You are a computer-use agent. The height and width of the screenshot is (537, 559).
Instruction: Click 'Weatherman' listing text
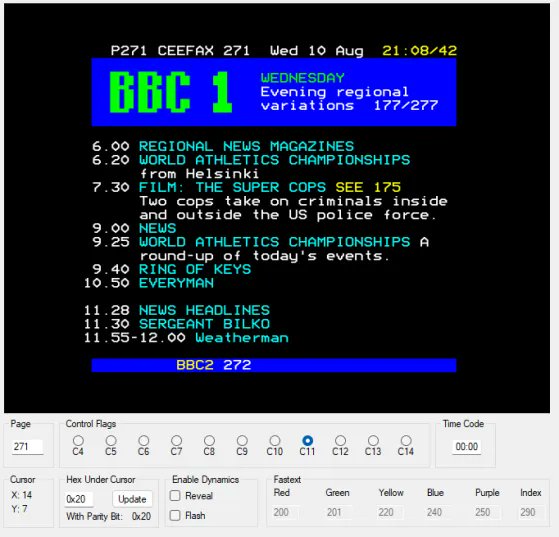[242, 338]
